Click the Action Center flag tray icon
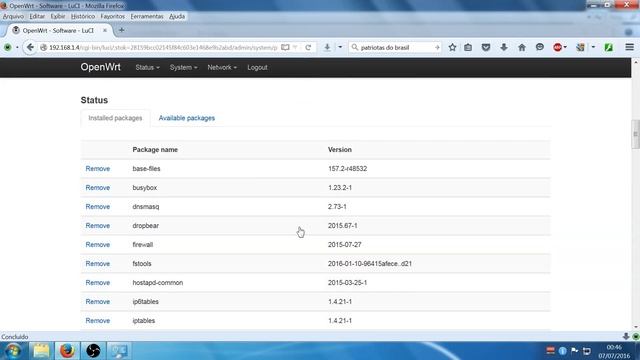The image size is (640, 360). (575, 351)
